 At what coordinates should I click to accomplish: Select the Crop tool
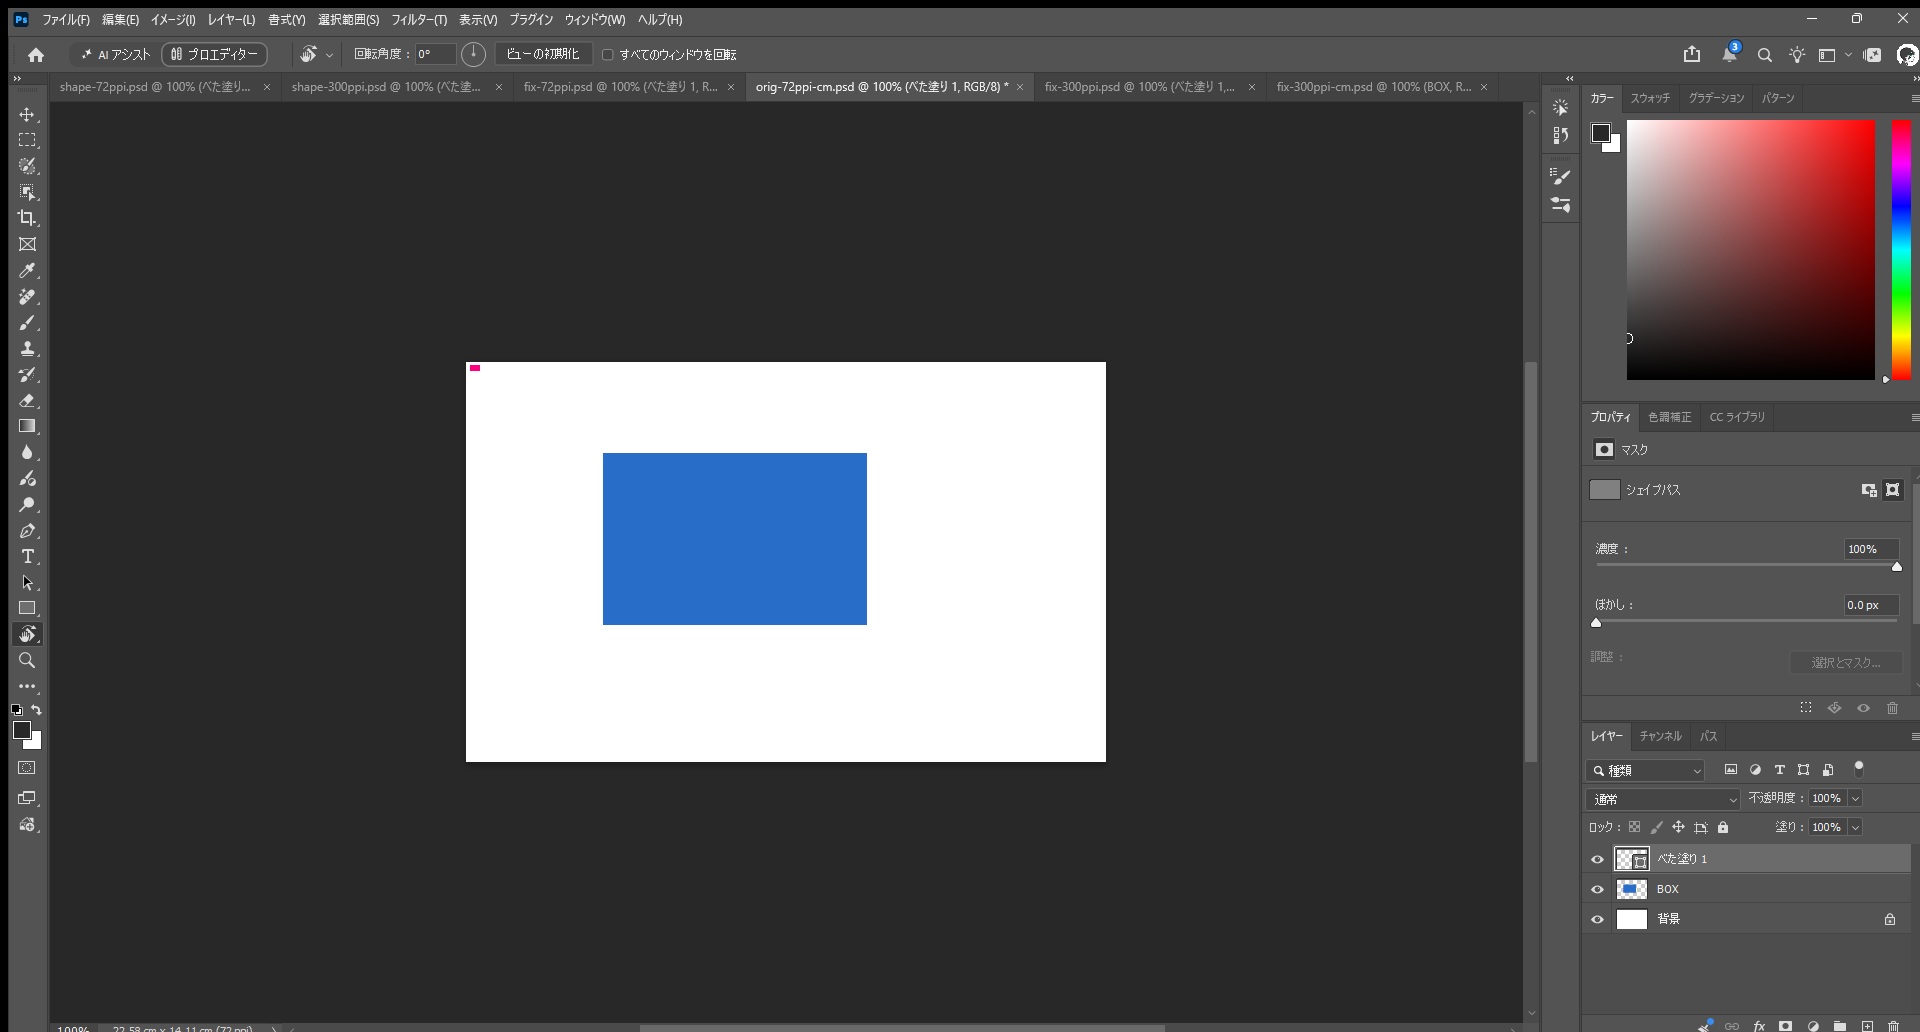pos(27,218)
